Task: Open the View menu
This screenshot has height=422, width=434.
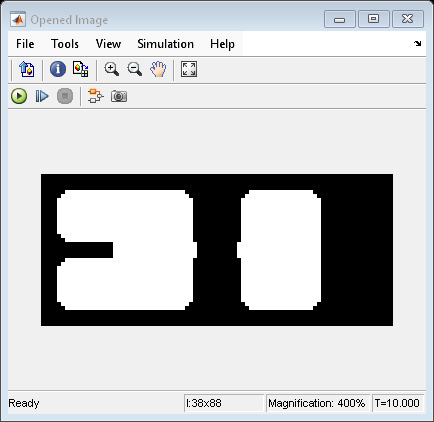Action: pyautogui.click(x=108, y=44)
